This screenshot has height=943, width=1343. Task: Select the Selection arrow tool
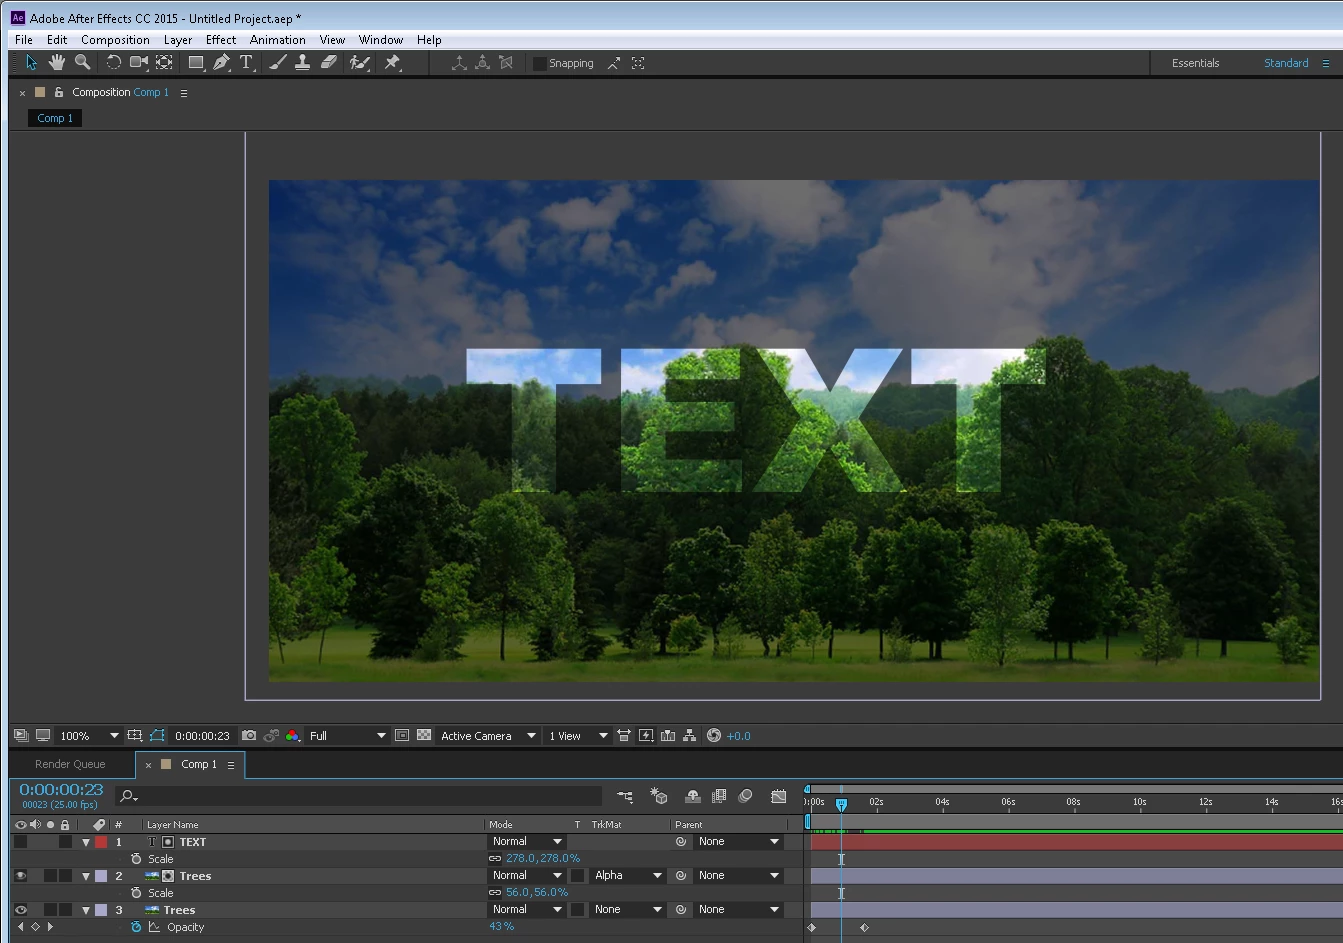click(31, 63)
